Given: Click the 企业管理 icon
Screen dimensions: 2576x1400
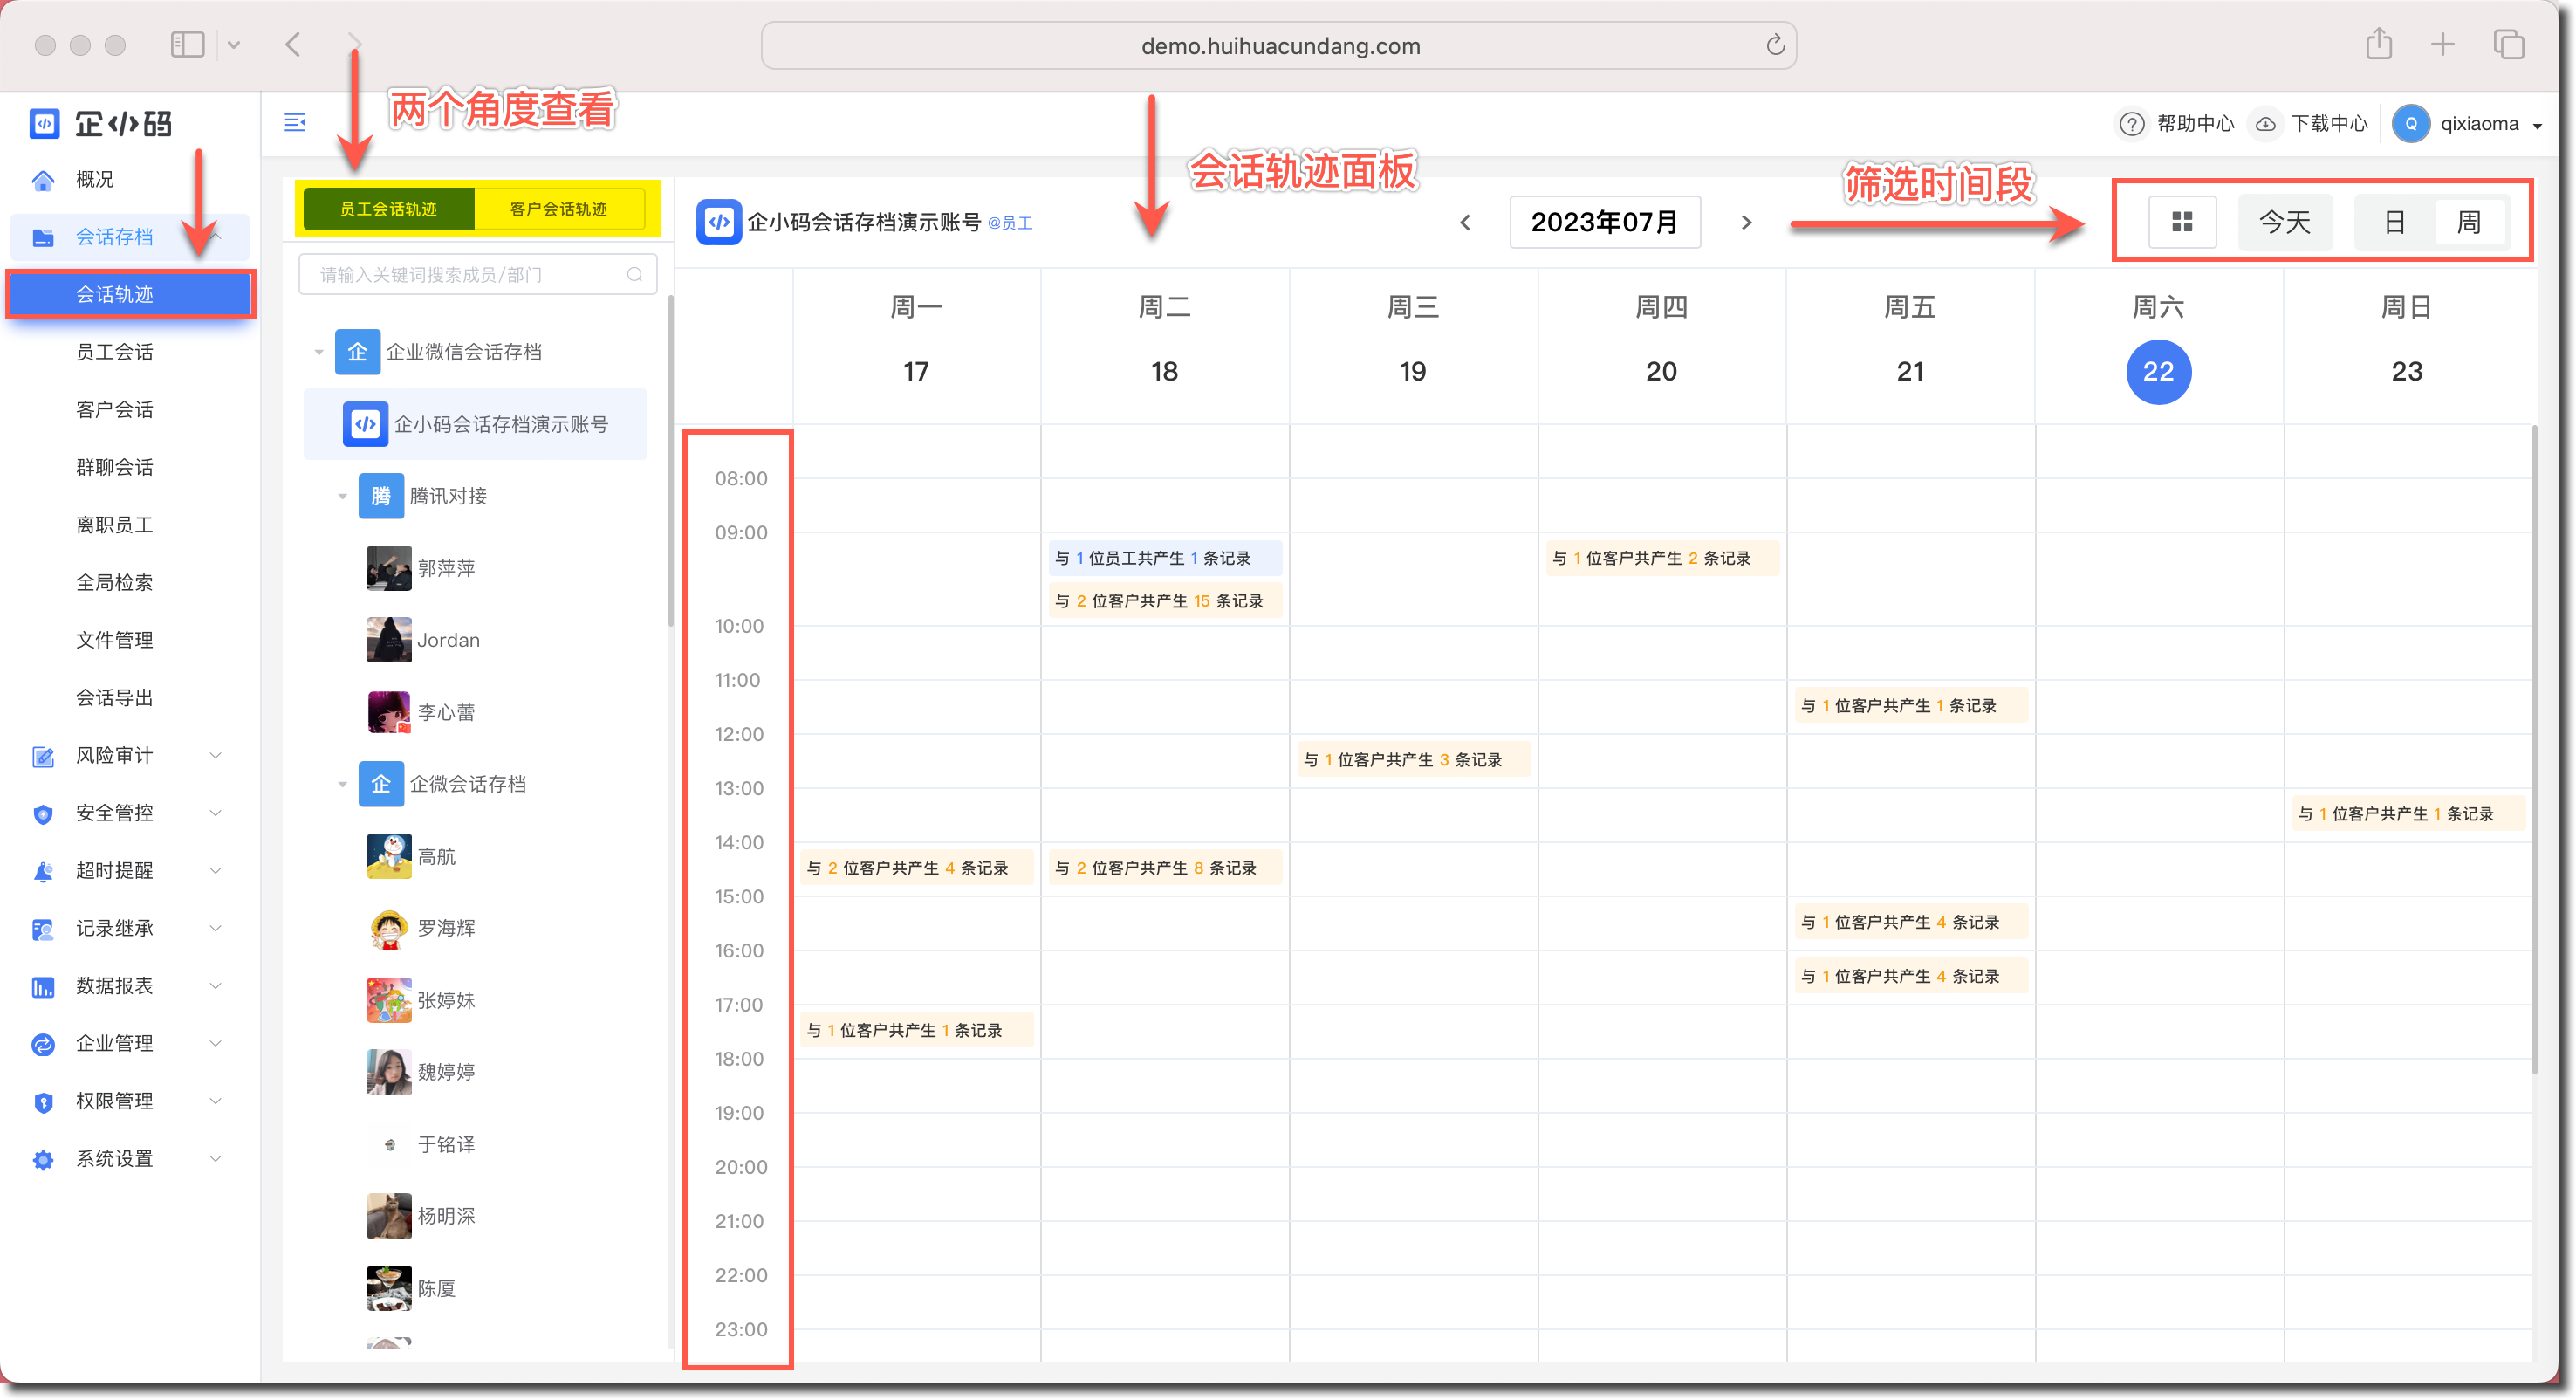Looking at the screenshot, I should (x=43, y=1044).
